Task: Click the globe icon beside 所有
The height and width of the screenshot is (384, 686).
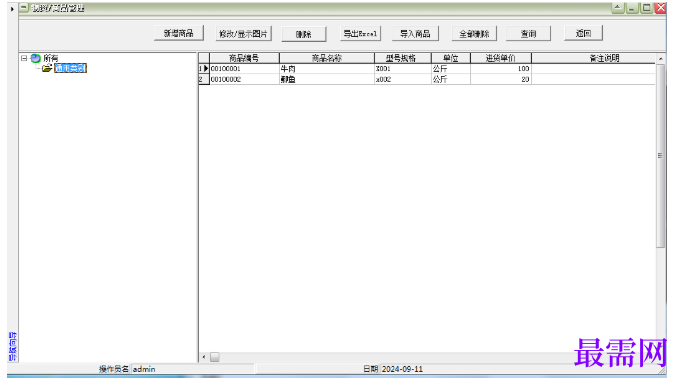Action: (x=35, y=58)
